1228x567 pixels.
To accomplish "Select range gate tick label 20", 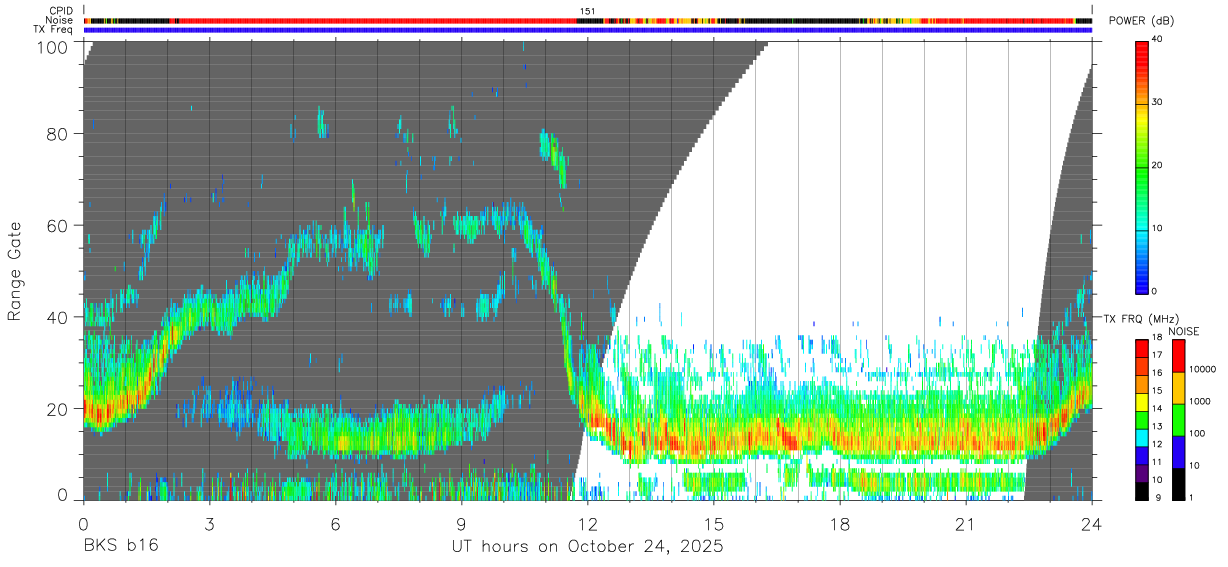I will (x=57, y=408).
